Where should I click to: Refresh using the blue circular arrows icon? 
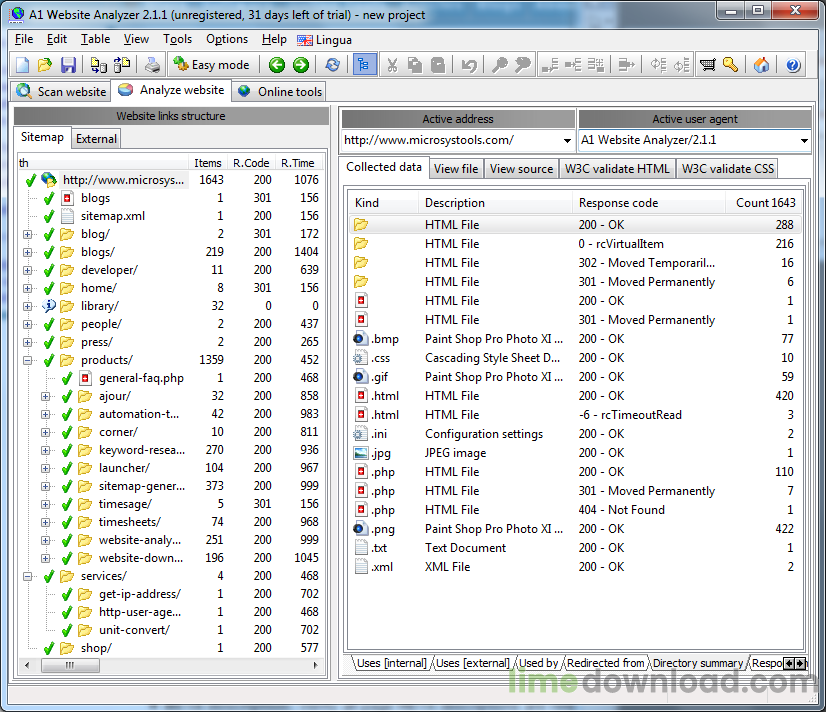[332, 65]
